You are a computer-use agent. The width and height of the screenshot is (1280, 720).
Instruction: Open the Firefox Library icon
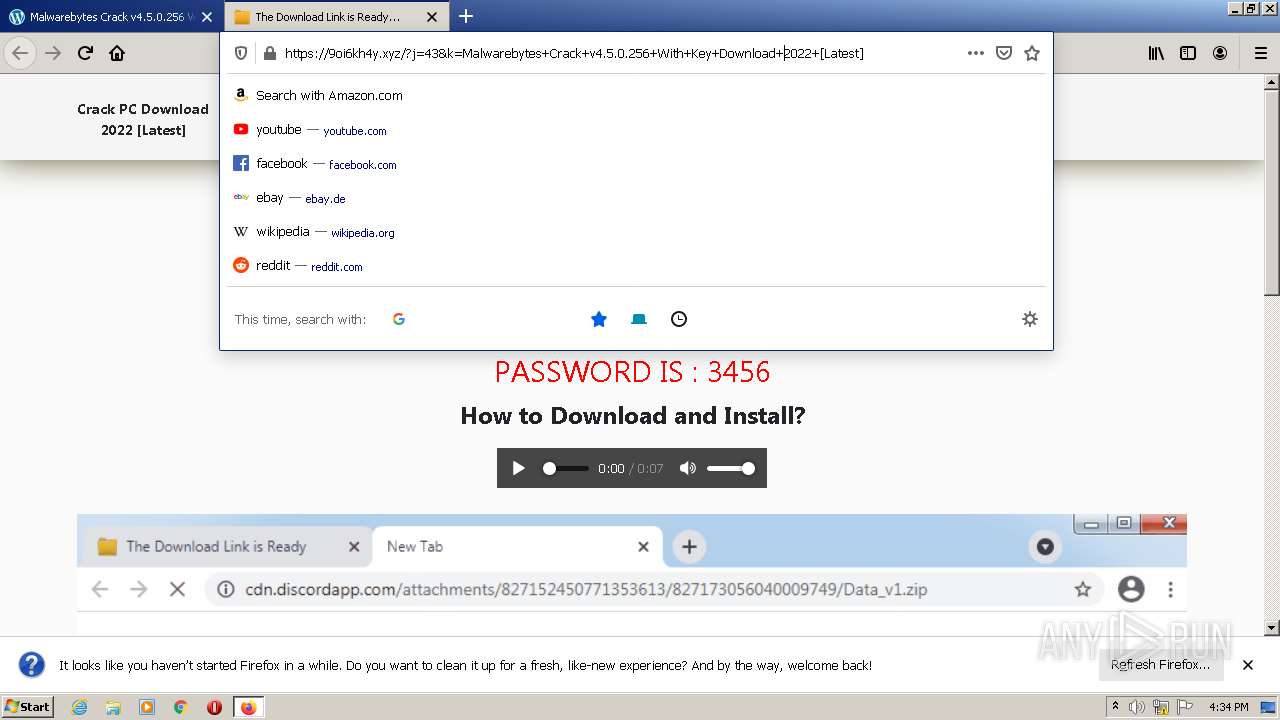tap(1156, 53)
